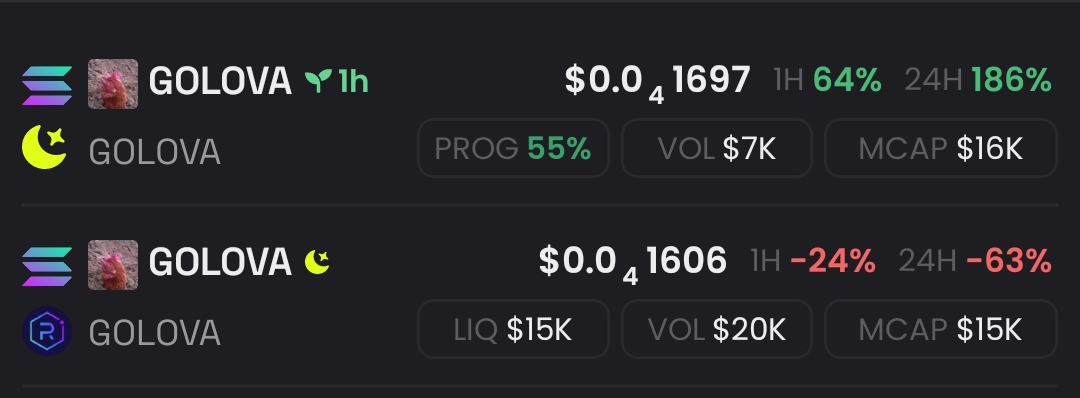Open chicken thumbnail of first GOLOVA token
1080x398 pixels.
113,84
